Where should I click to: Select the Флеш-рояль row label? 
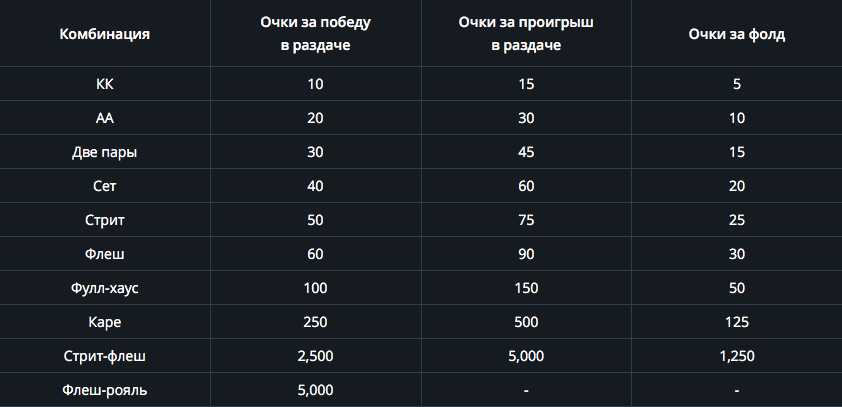(105, 390)
